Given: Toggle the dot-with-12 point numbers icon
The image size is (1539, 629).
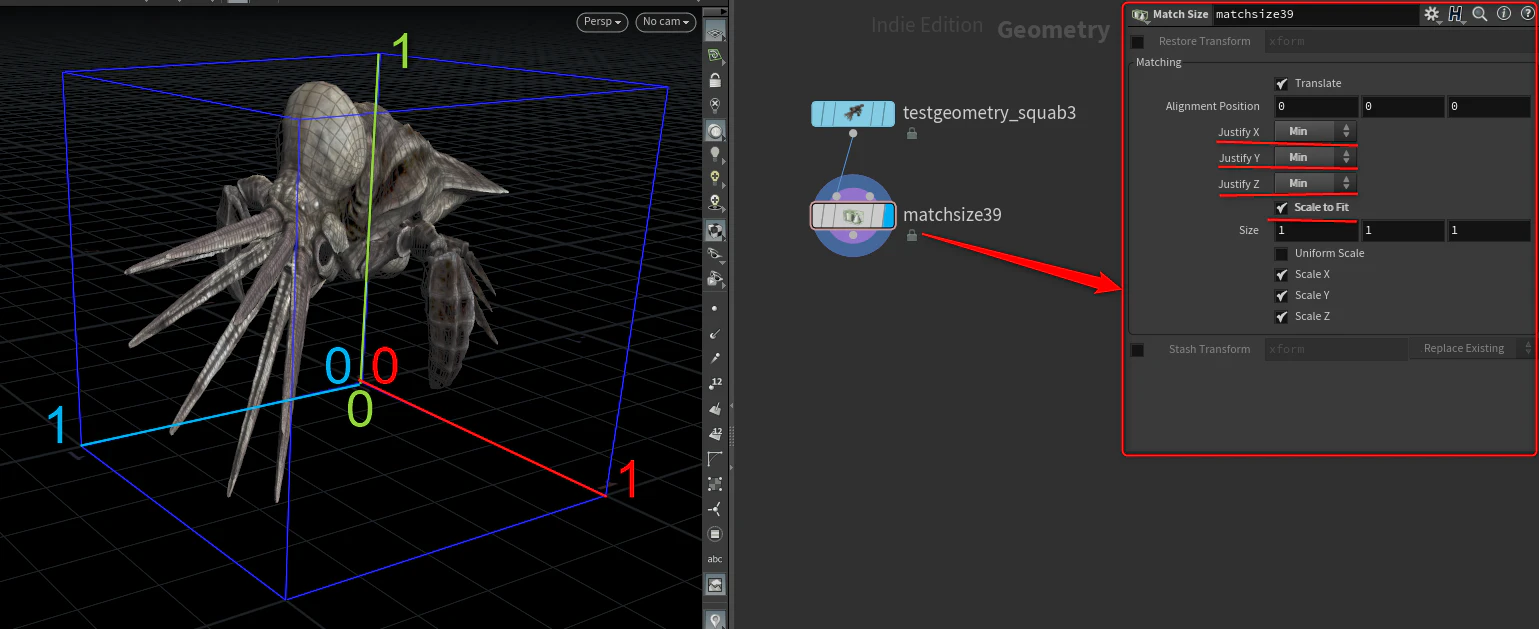Looking at the screenshot, I should click(715, 384).
